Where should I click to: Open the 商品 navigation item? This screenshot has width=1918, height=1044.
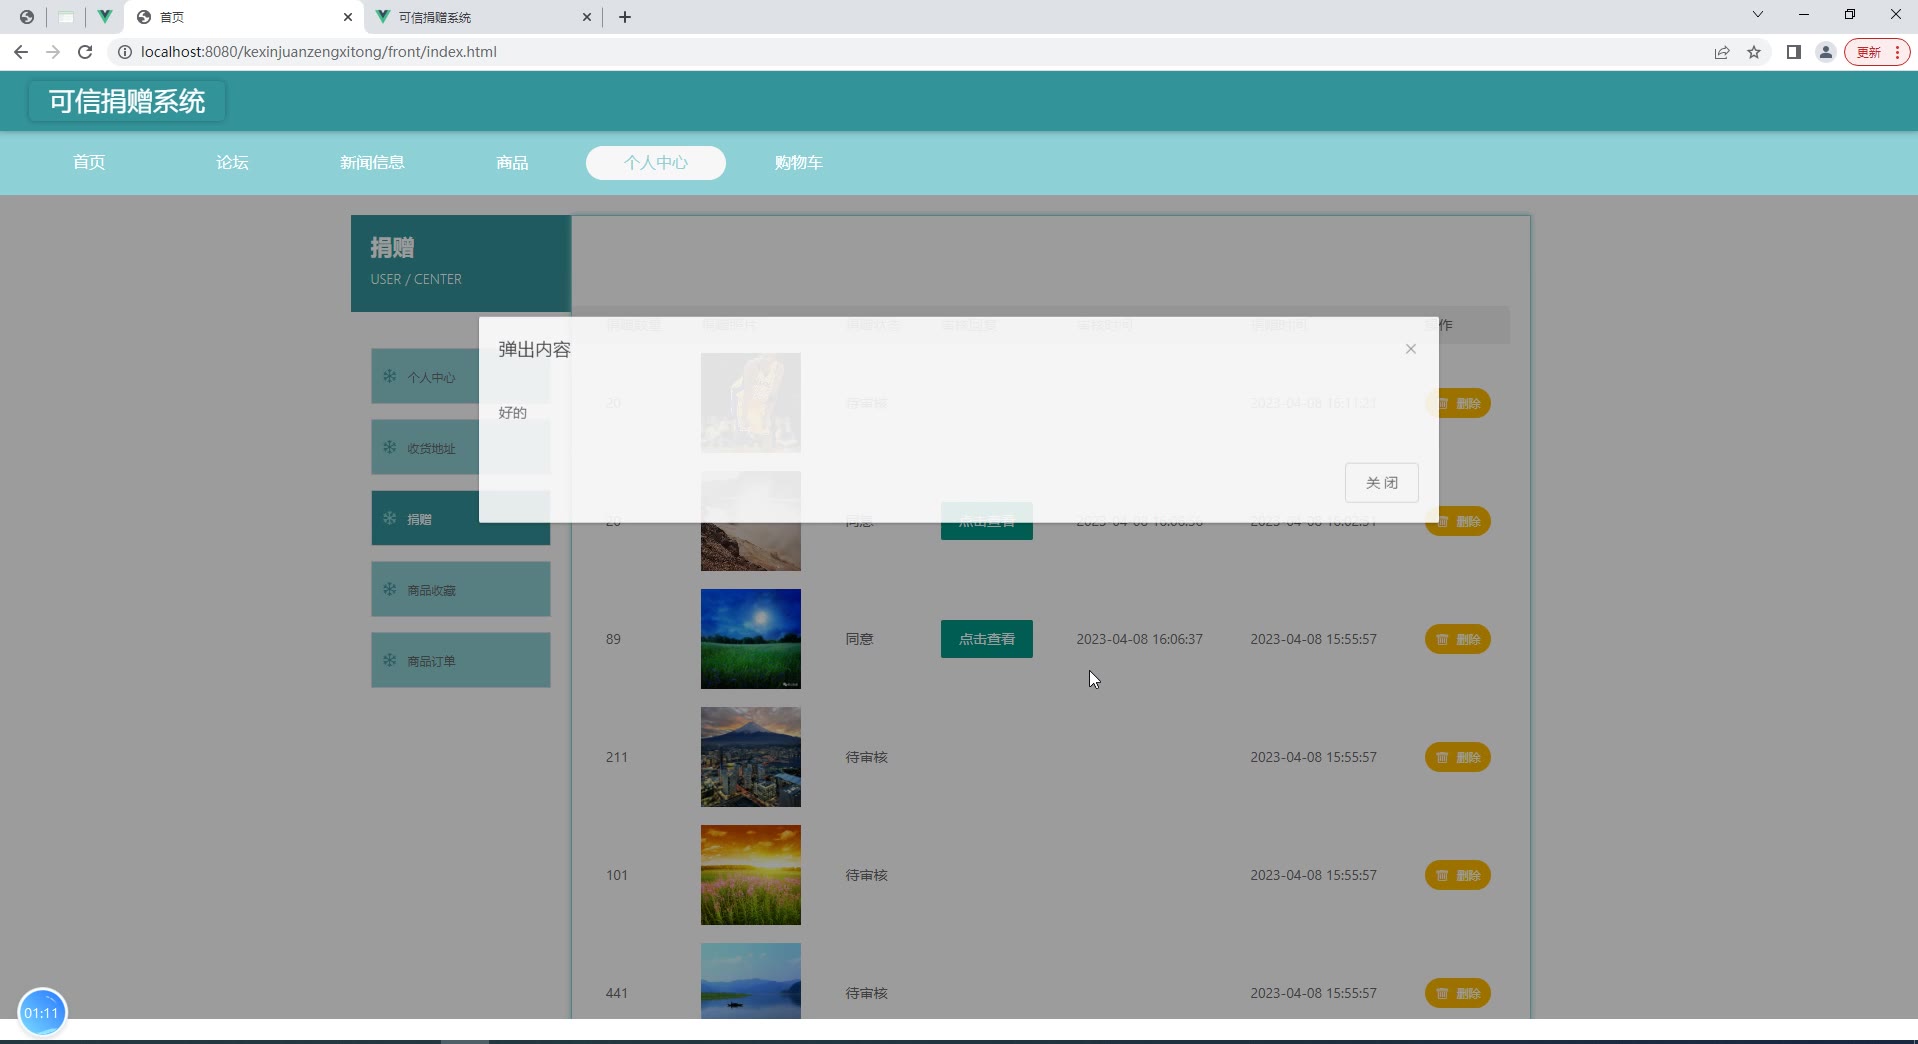click(512, 163)
